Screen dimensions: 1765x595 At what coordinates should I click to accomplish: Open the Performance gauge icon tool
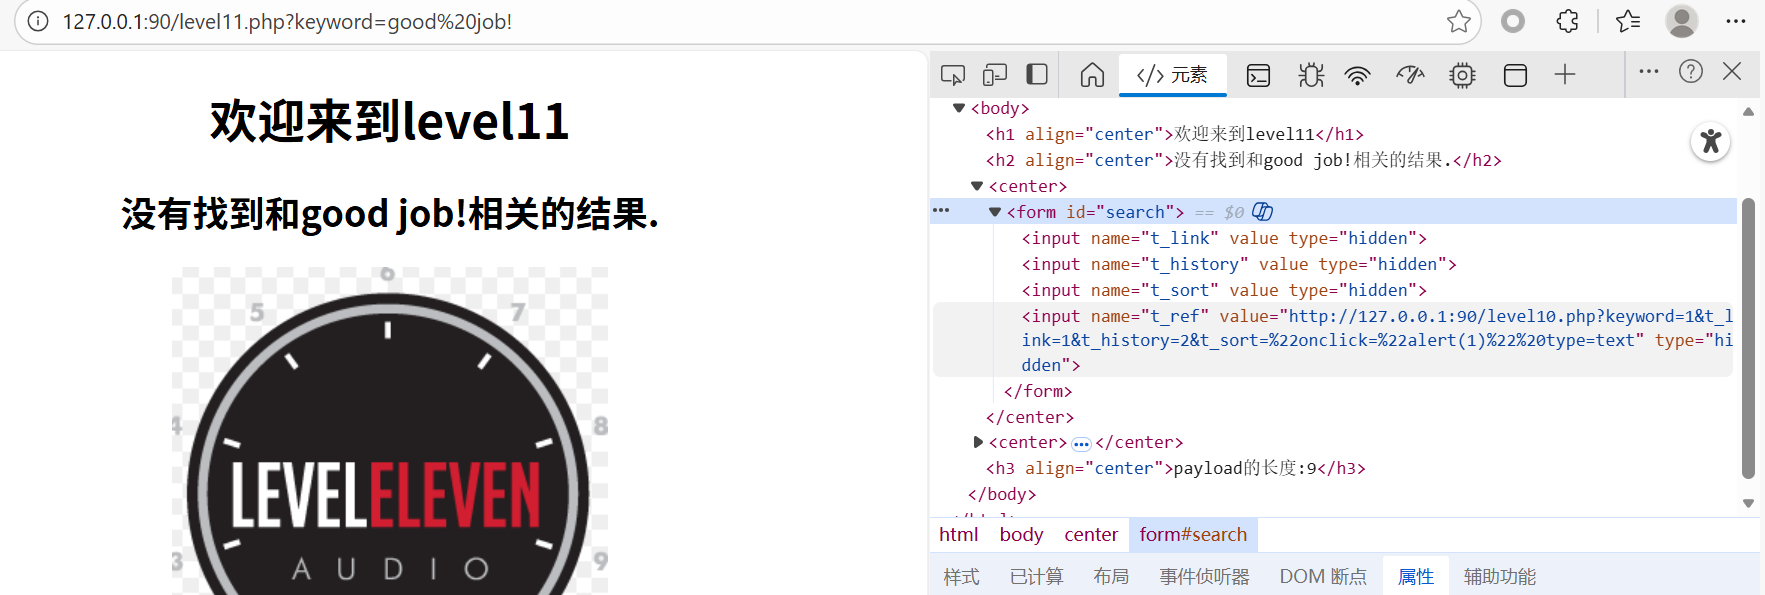[1410, 75]
